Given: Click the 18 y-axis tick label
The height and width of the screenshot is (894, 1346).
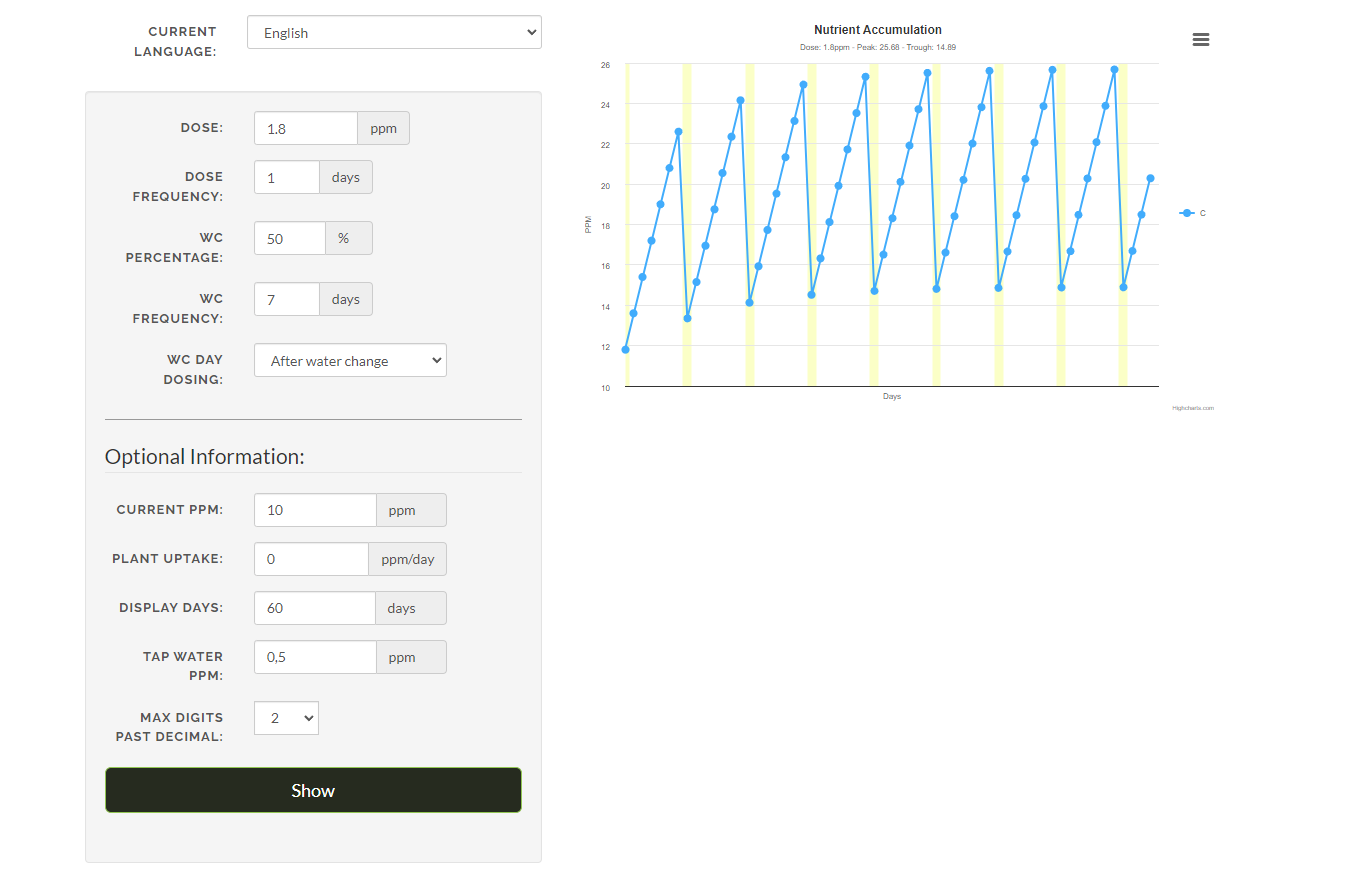Looking at the screenshot, I should coord(605,226).
